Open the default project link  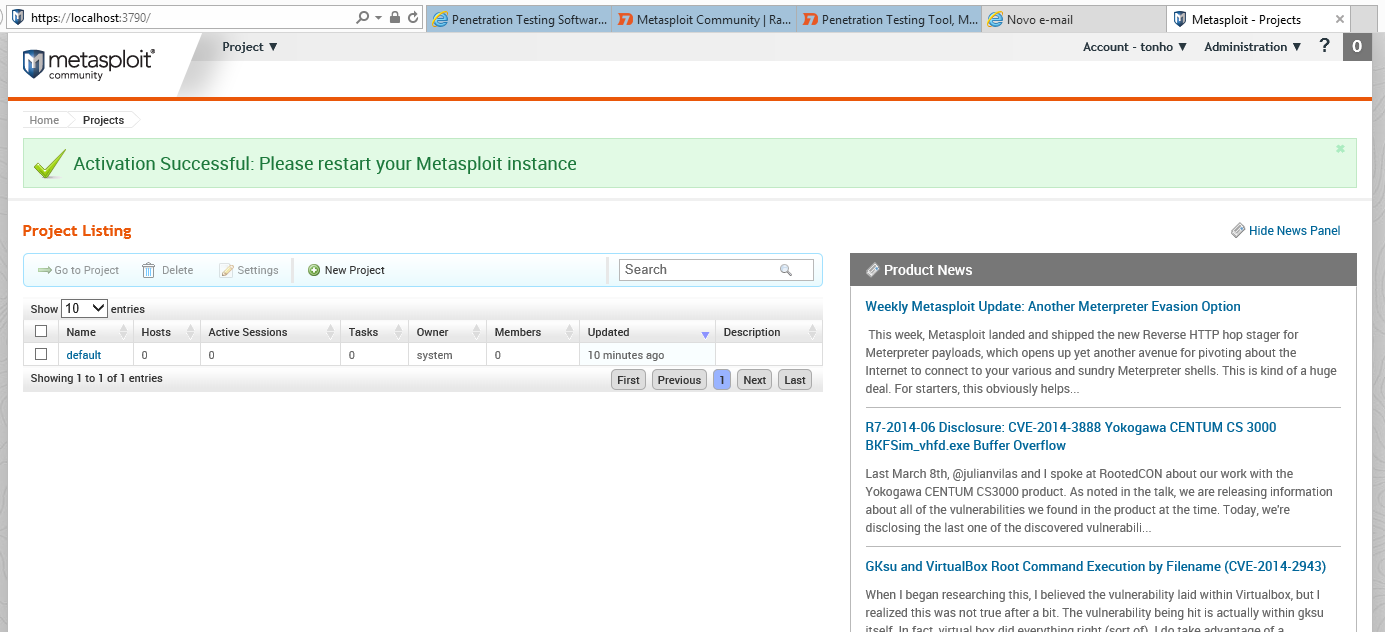pos(84,355)
